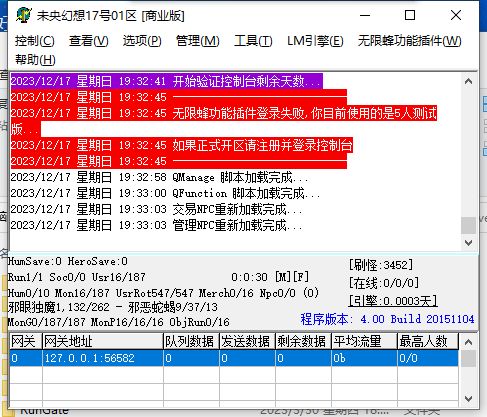
Task: Click the 交易NPC重新加载完成 log line
Action: [156, 209]
